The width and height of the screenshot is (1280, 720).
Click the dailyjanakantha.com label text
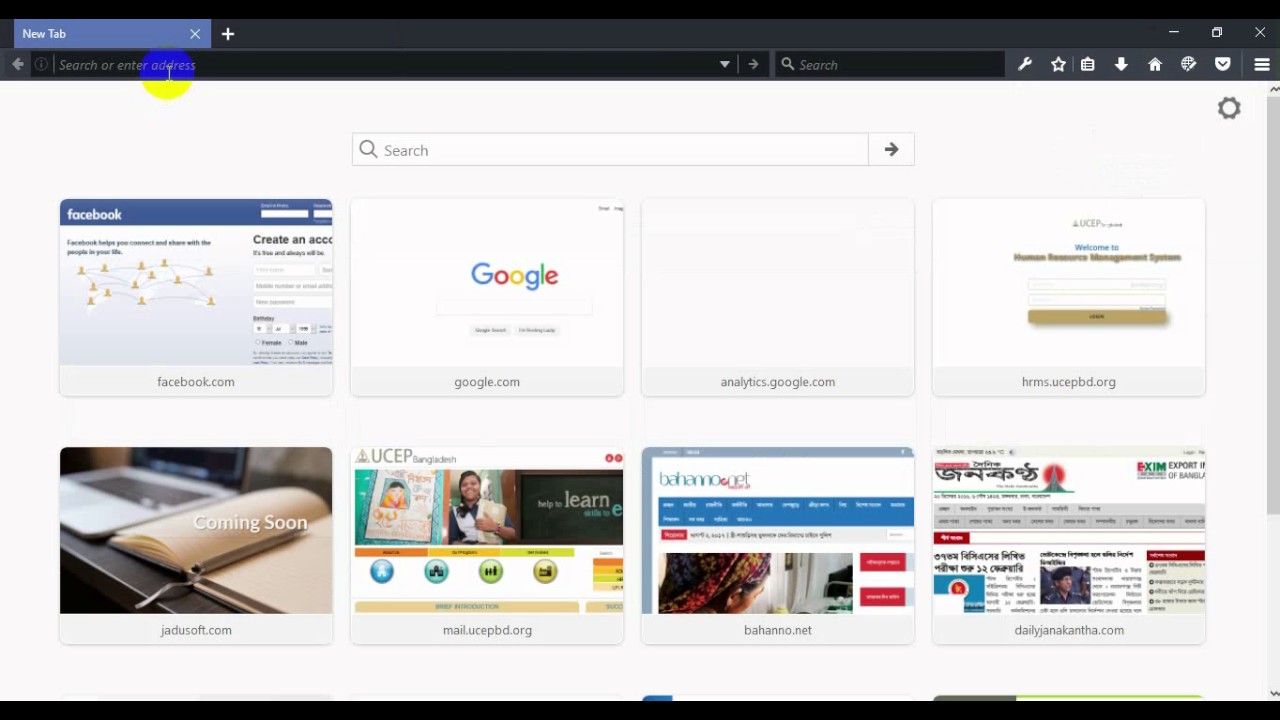pyautogui.click(x=1069, y=630)
